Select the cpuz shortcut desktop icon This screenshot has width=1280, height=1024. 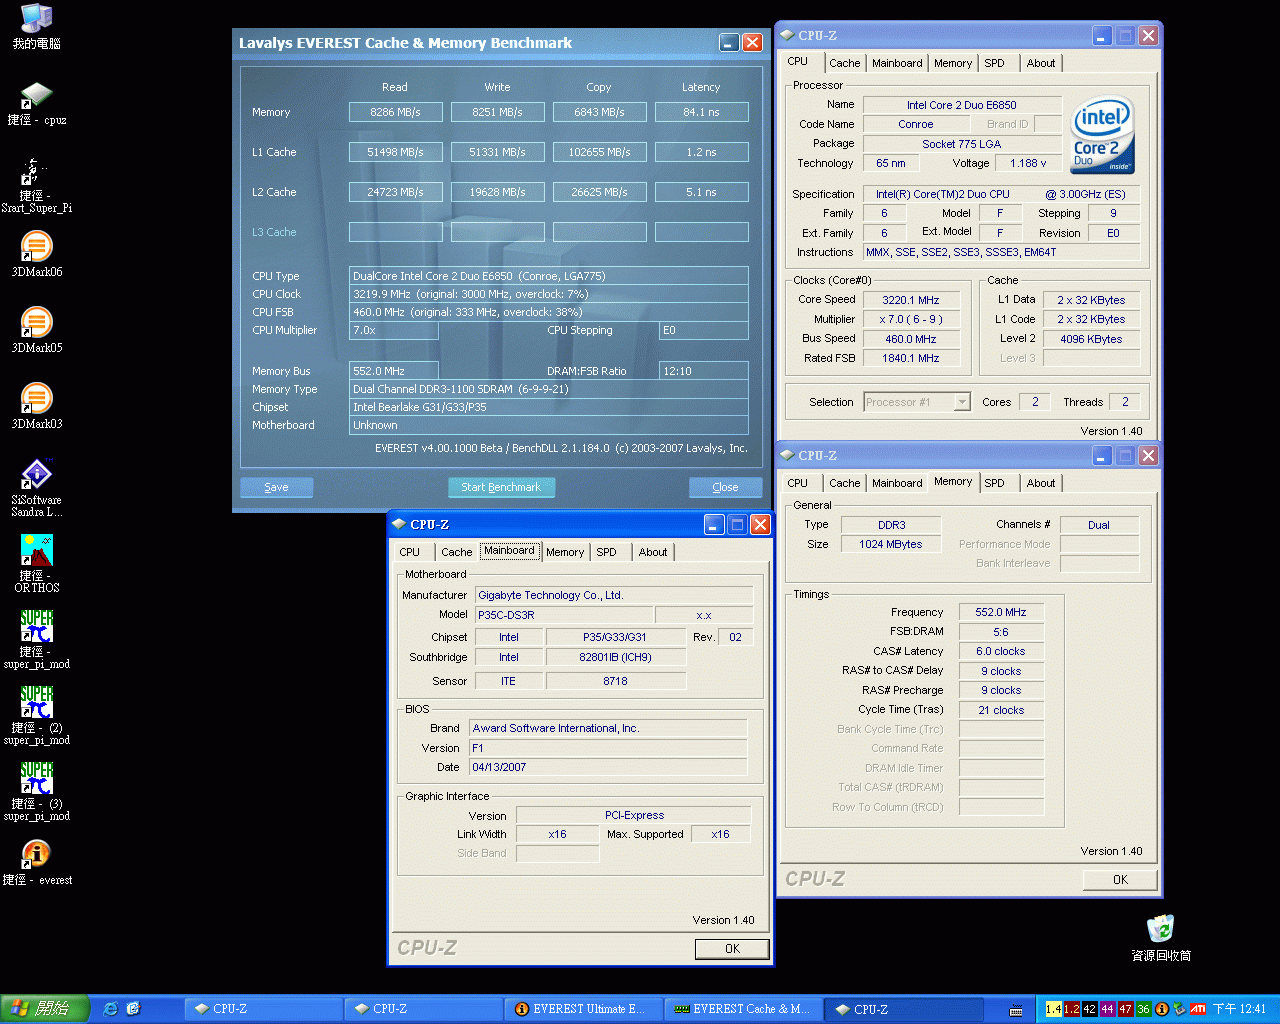tap(37, 103)
